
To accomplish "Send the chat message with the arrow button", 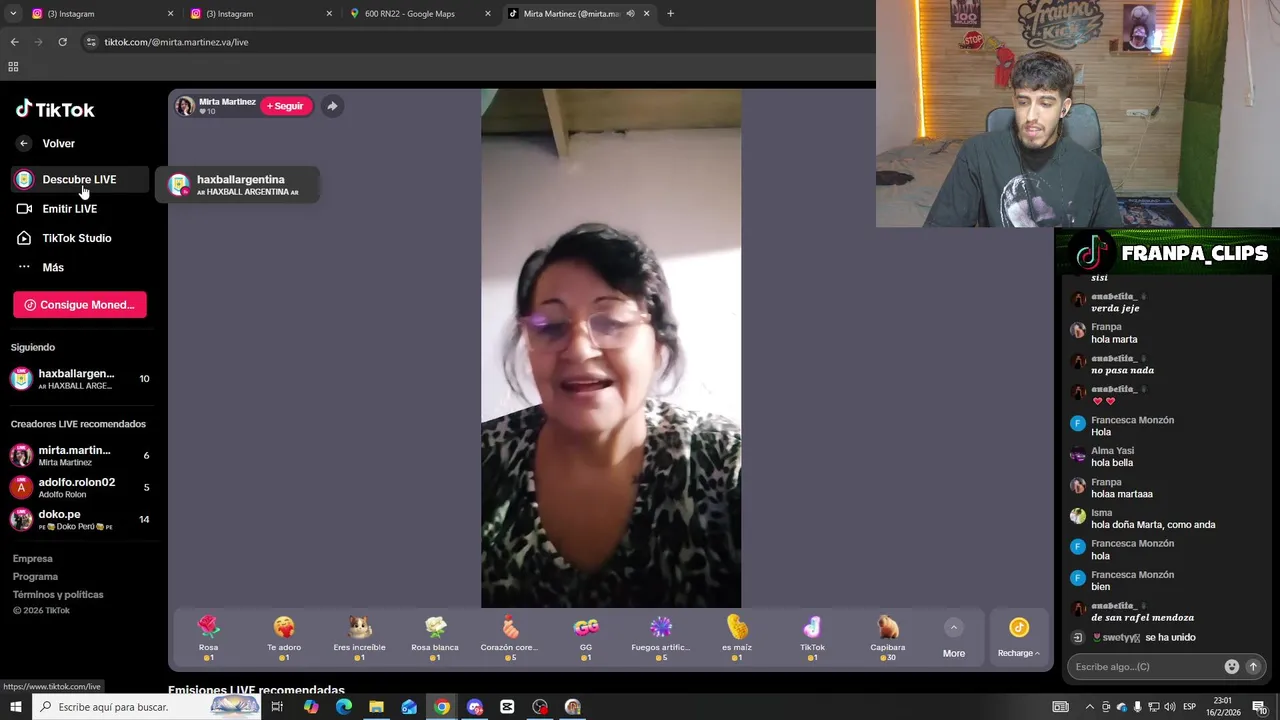I will pos(1253,667).
